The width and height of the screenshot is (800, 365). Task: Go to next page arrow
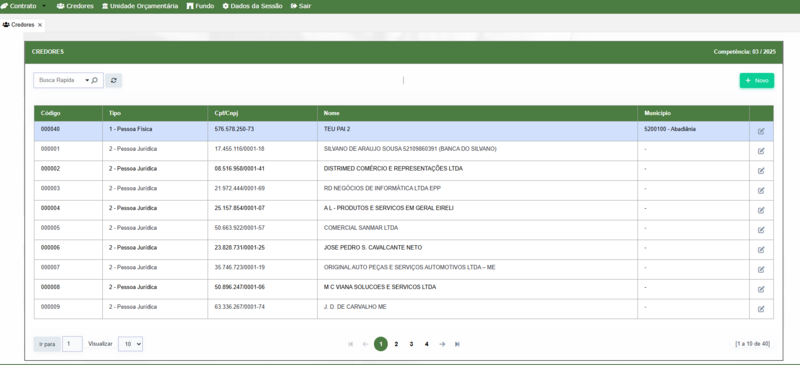click(x=442, y=344)
